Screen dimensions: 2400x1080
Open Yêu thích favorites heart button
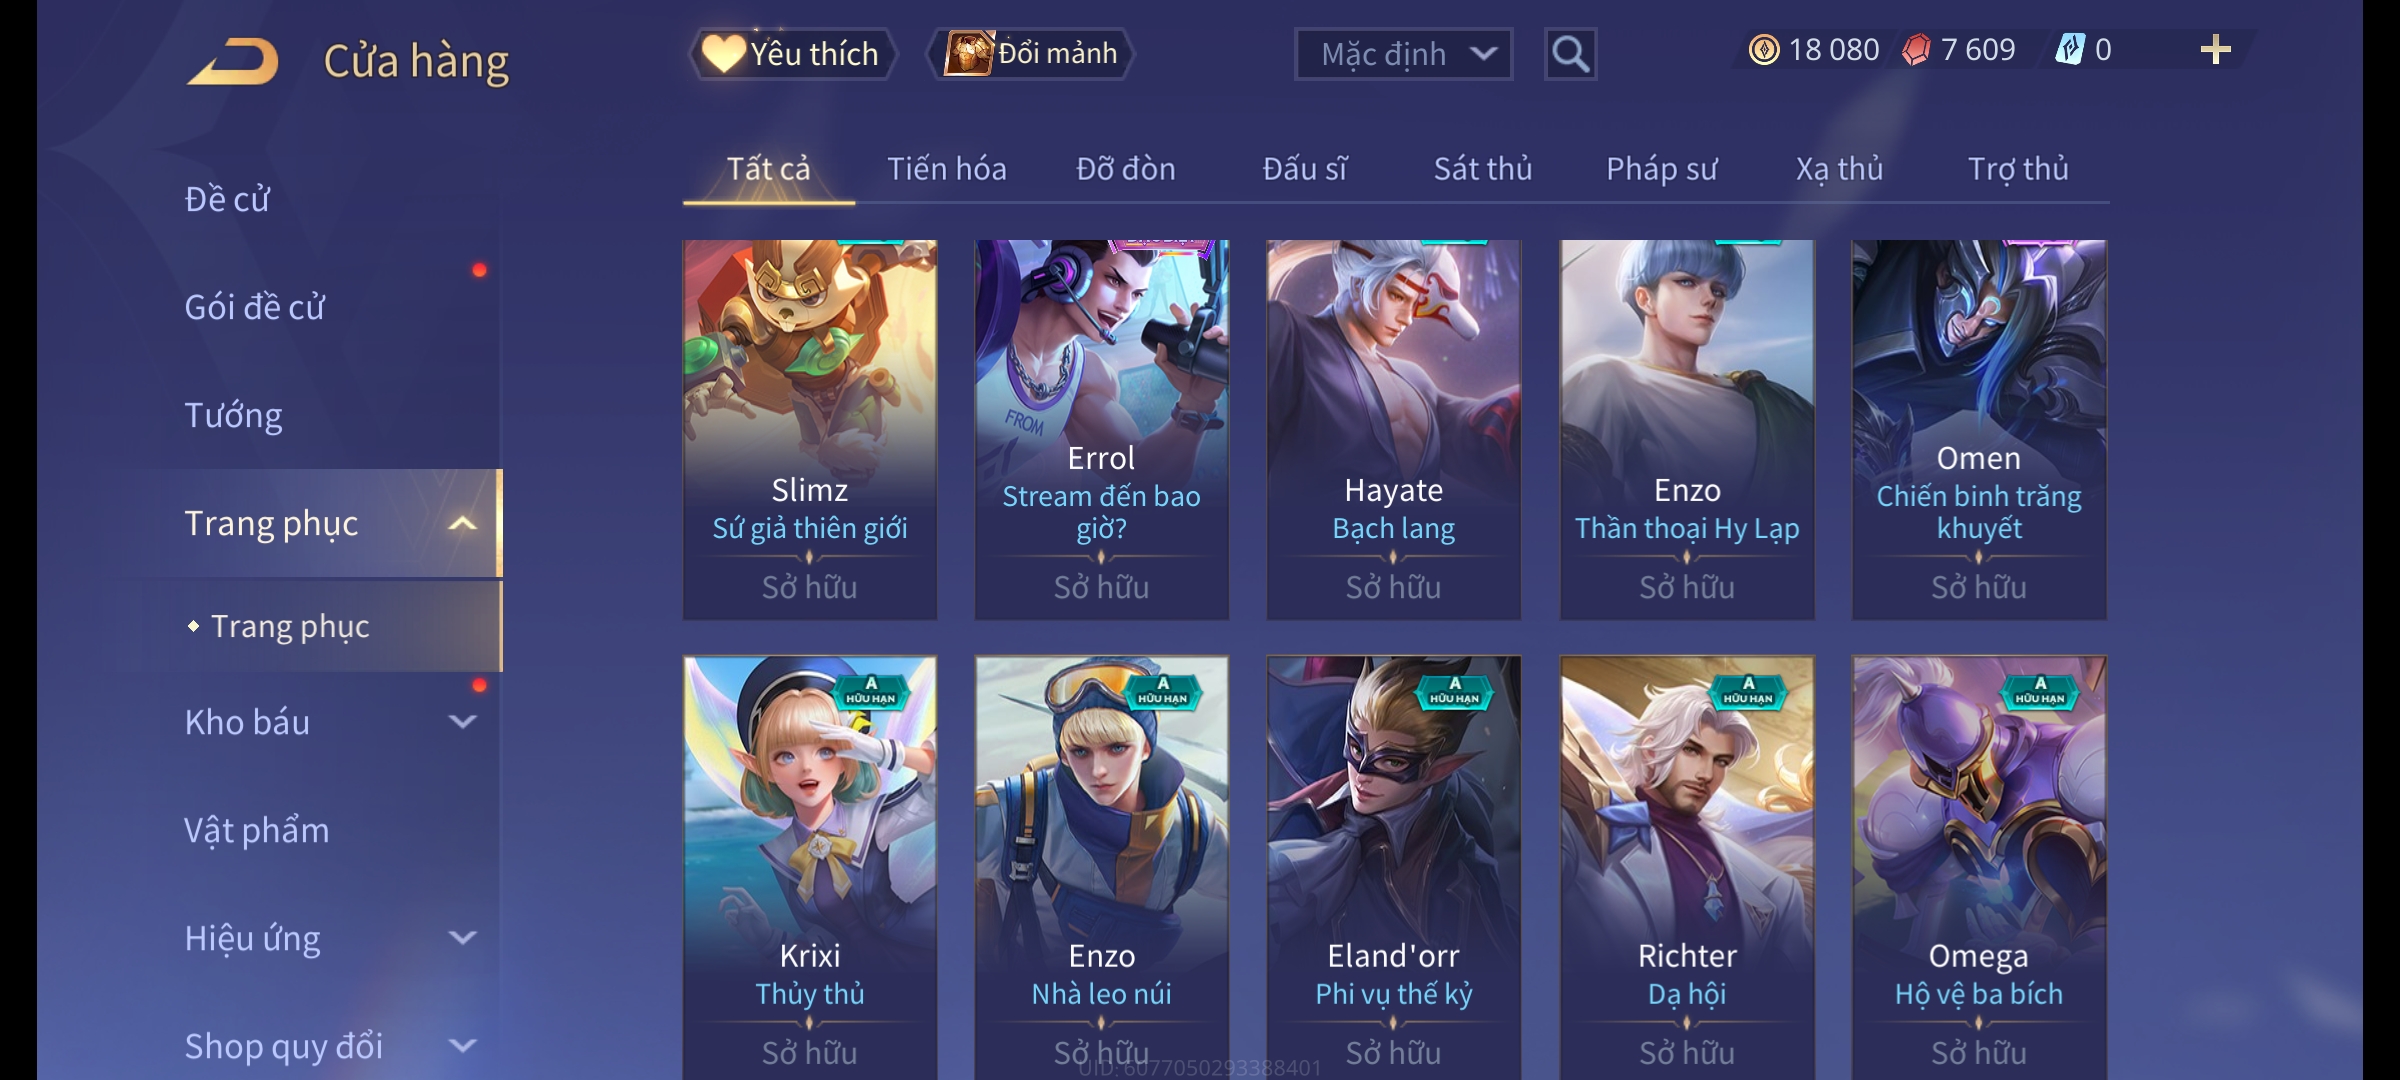(791, 53)
